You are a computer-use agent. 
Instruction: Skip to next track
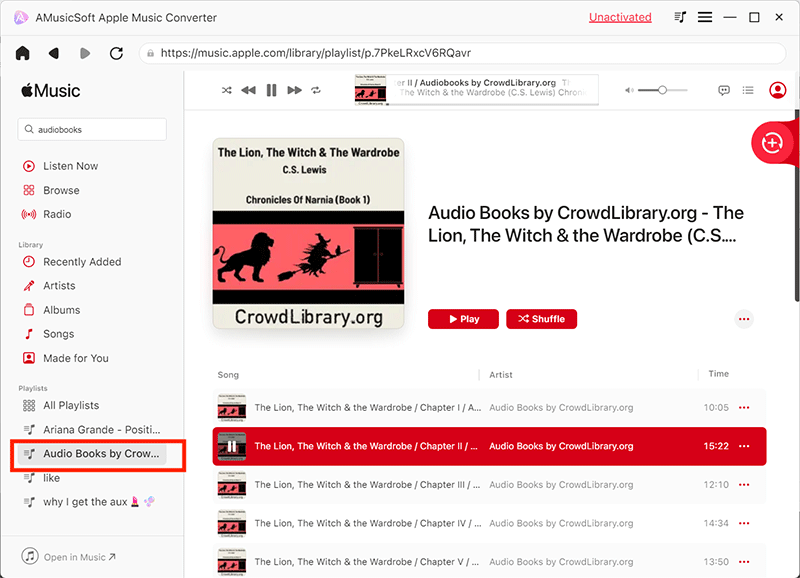pyautogui.click(x=294, y=90)
